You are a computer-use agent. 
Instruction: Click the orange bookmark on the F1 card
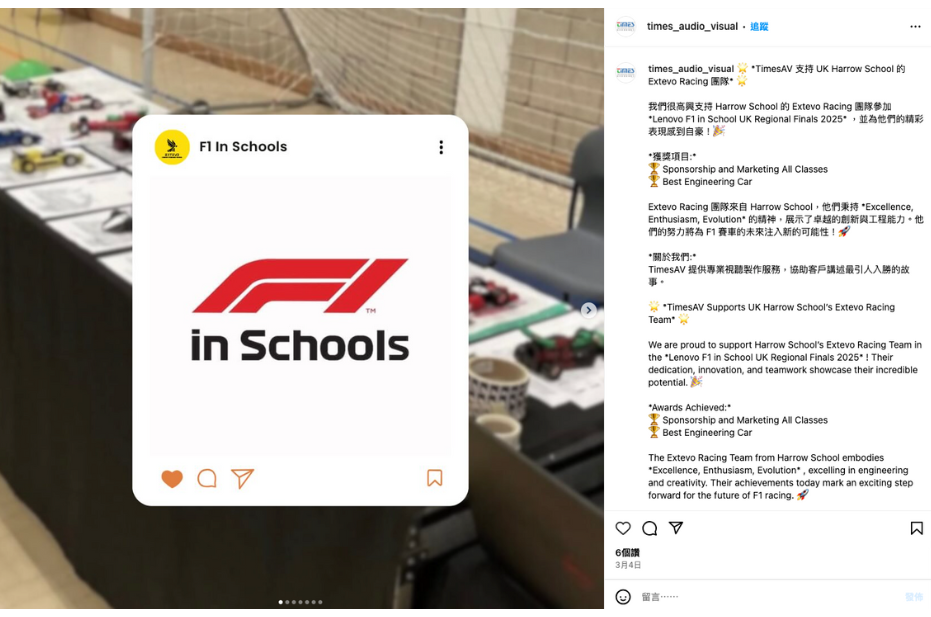tap(435, 478)
